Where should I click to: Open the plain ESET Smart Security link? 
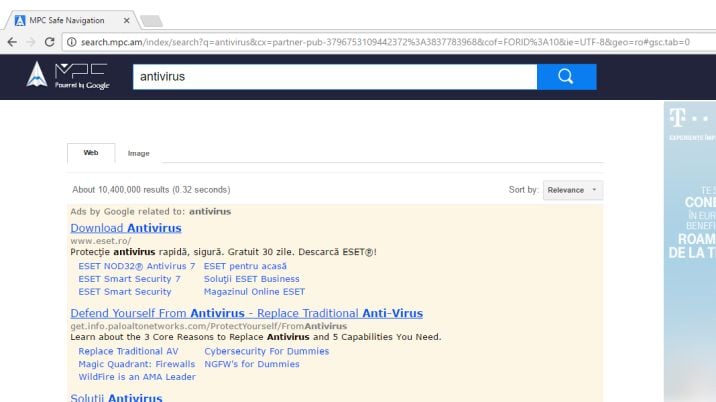125,291
